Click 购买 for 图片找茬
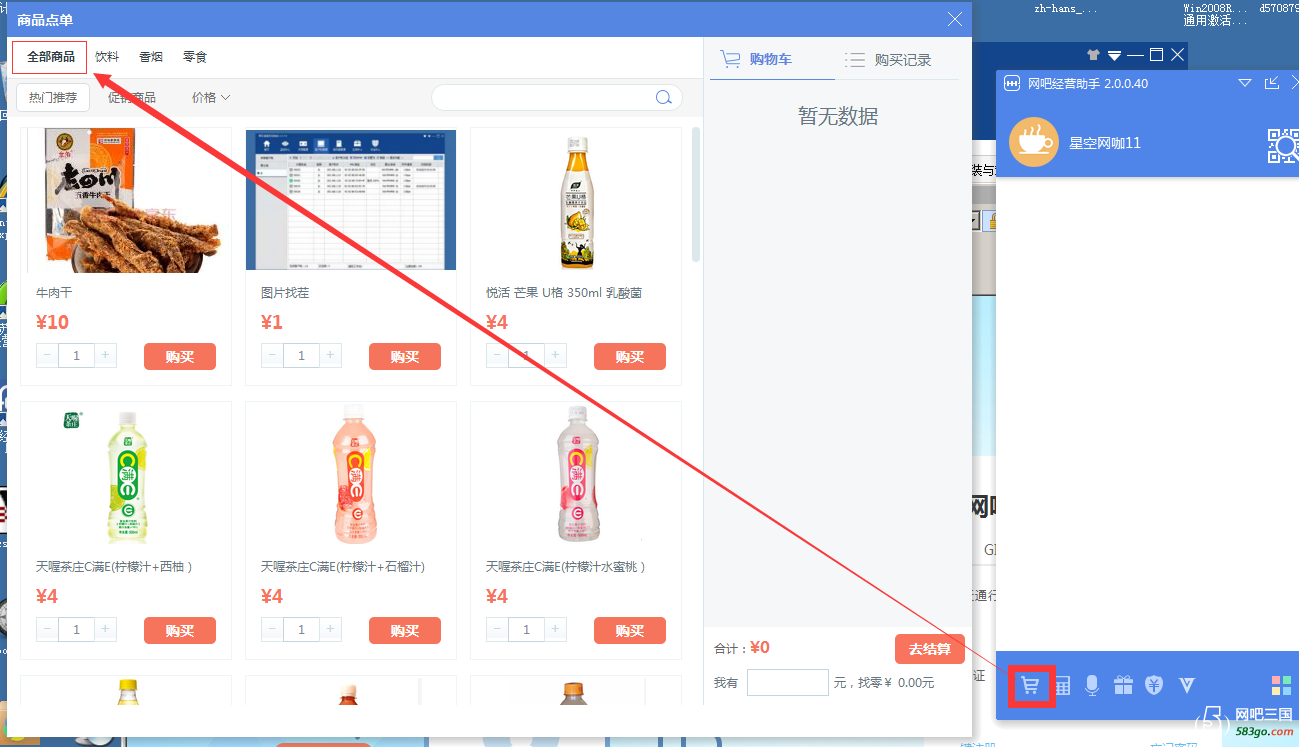The image size is (1299, 747). (405, 356)
